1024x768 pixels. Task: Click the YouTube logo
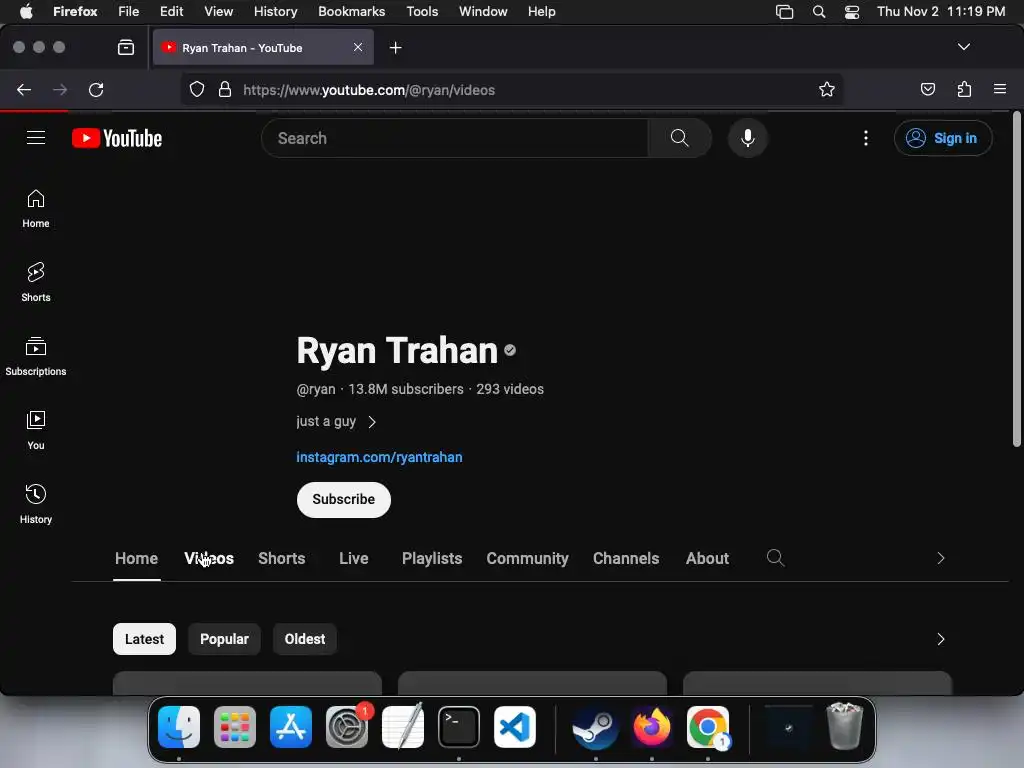[117, 138]
